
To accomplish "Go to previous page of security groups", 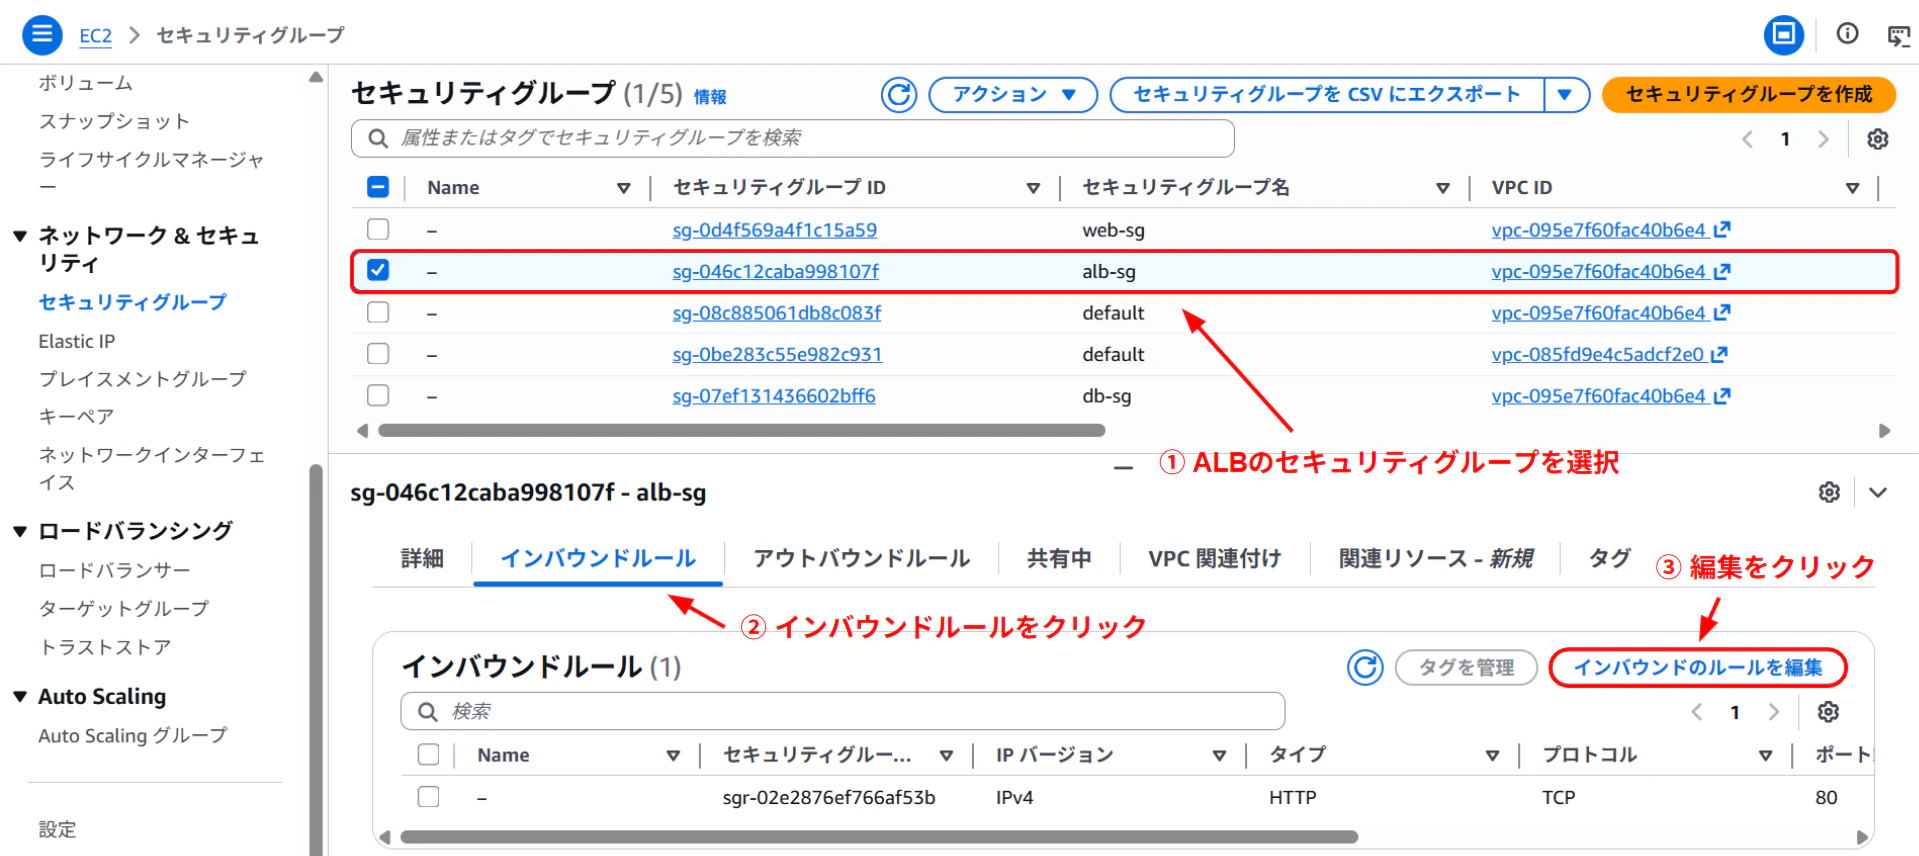I will [x=1747, y=139].
